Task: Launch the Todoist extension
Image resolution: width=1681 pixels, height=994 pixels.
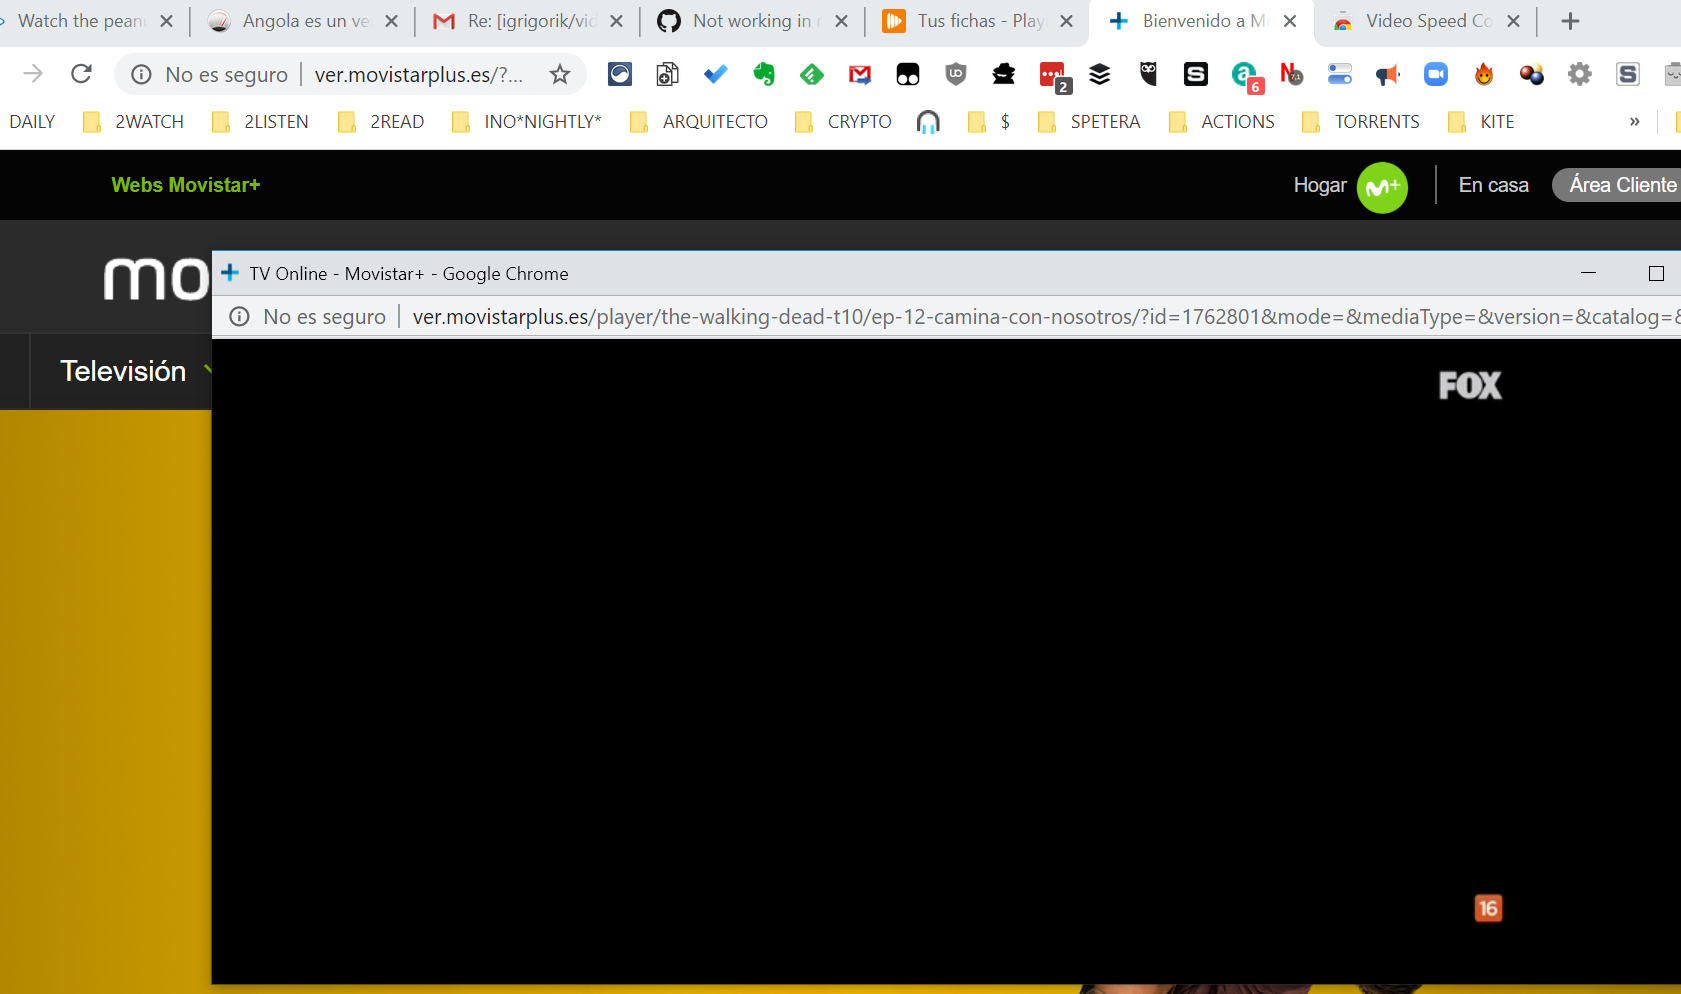Action: [715, 74]
